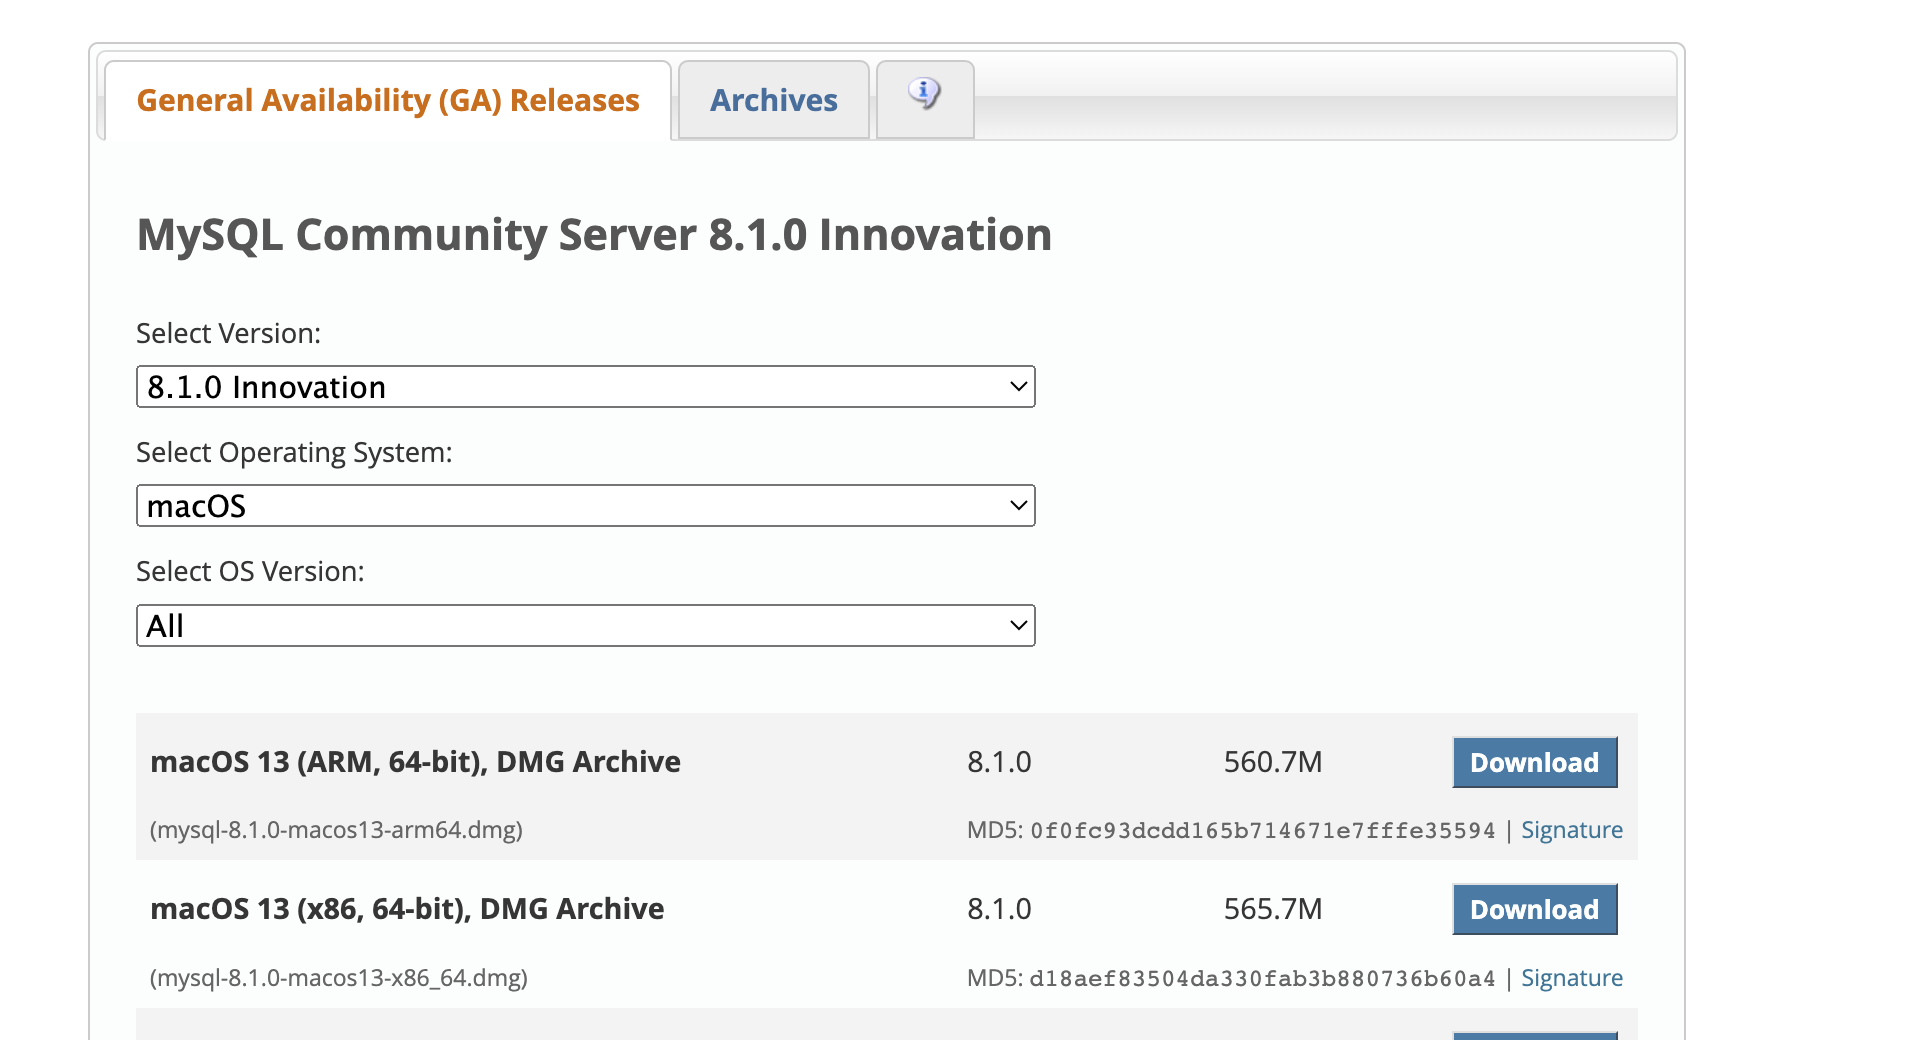Click MySQL Community Server 8.1.0 Innovation heading
Screen dimensions: 1920x1040
coord(594,235)
